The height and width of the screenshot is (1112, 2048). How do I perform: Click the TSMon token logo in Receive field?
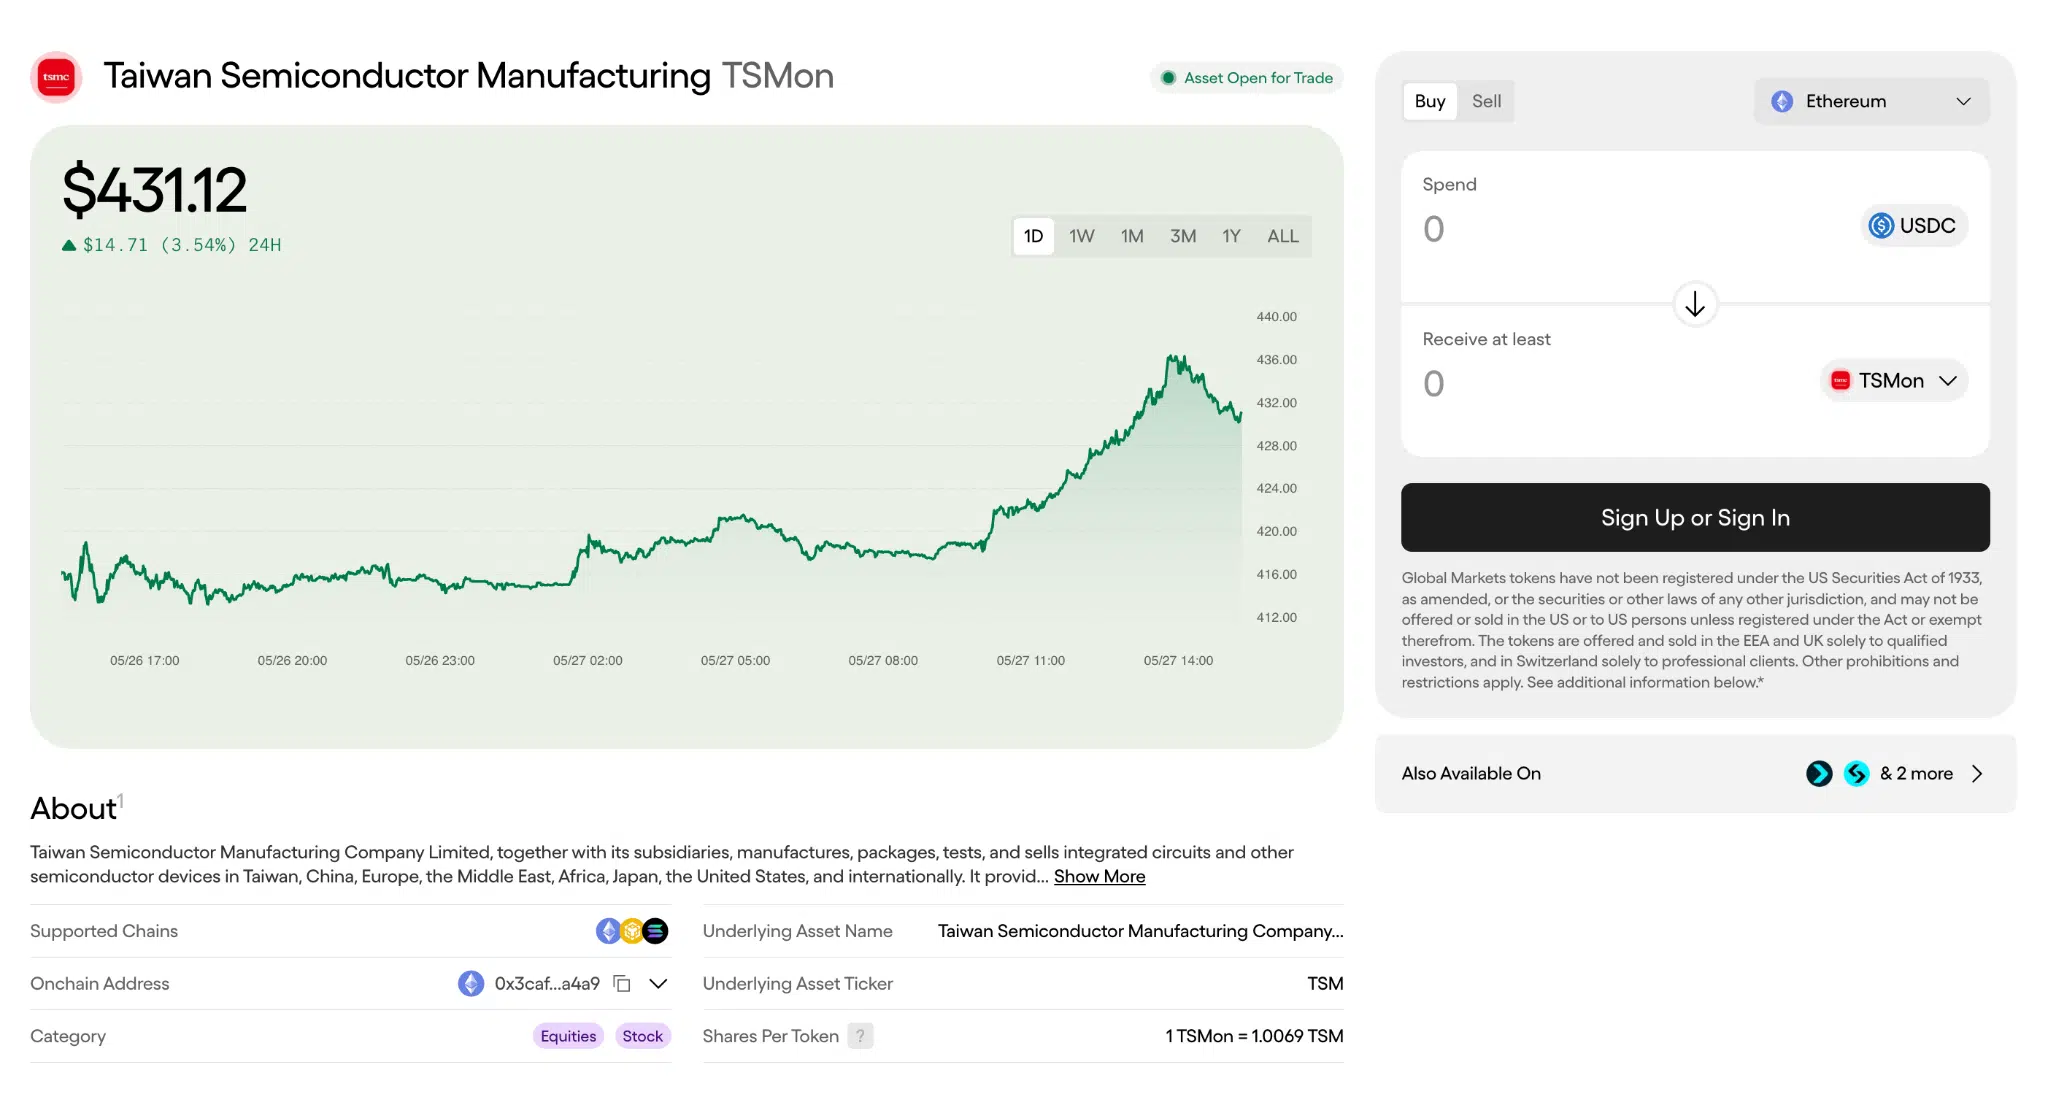(1840, 381)
